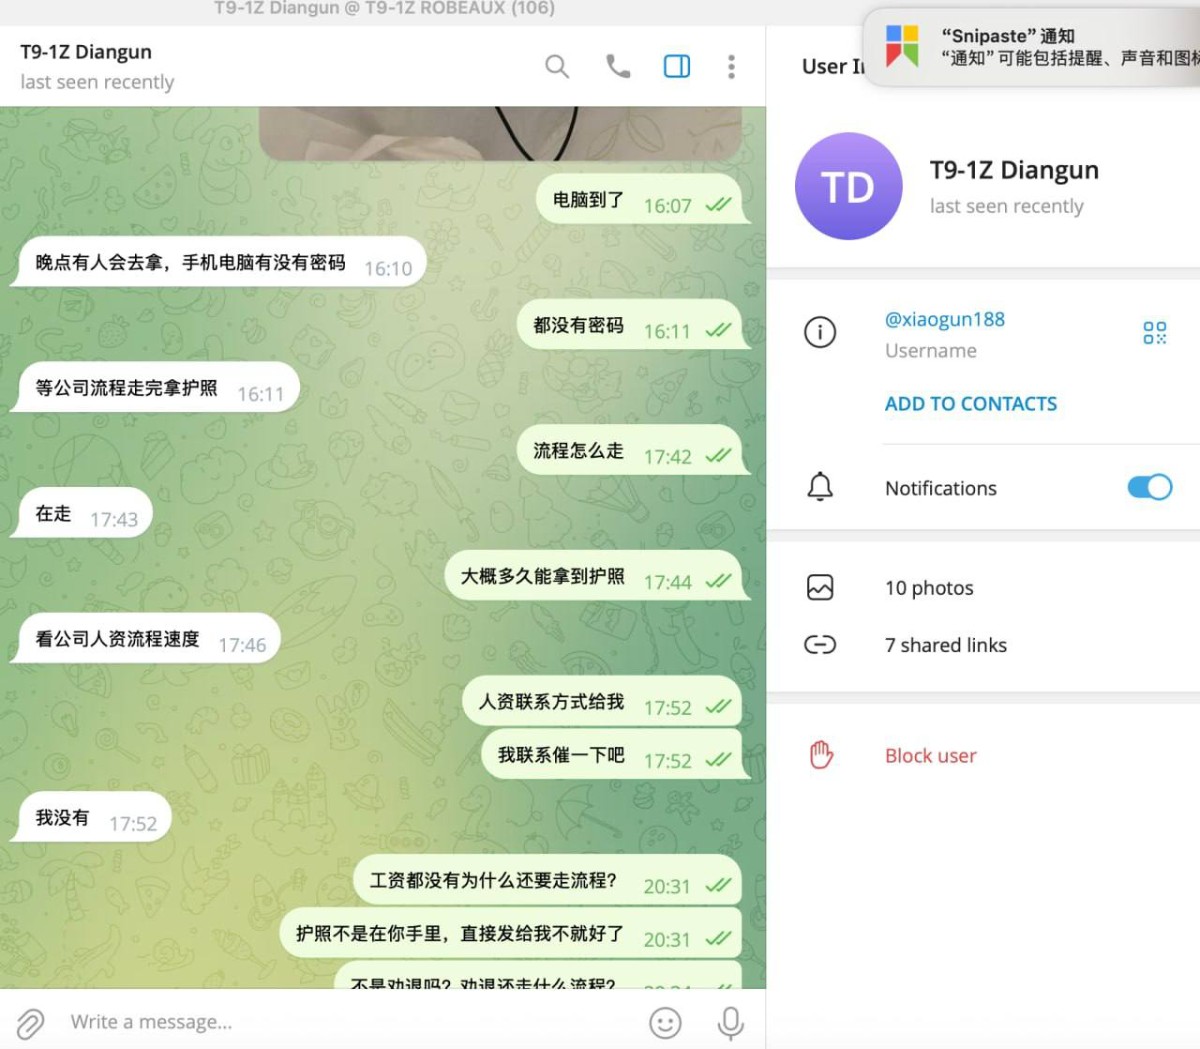Viewport: 1200px width, 1049px height.
Task: Open the image thumbnail at chat top
Action: pyautogui.click(x=501, y=133)
